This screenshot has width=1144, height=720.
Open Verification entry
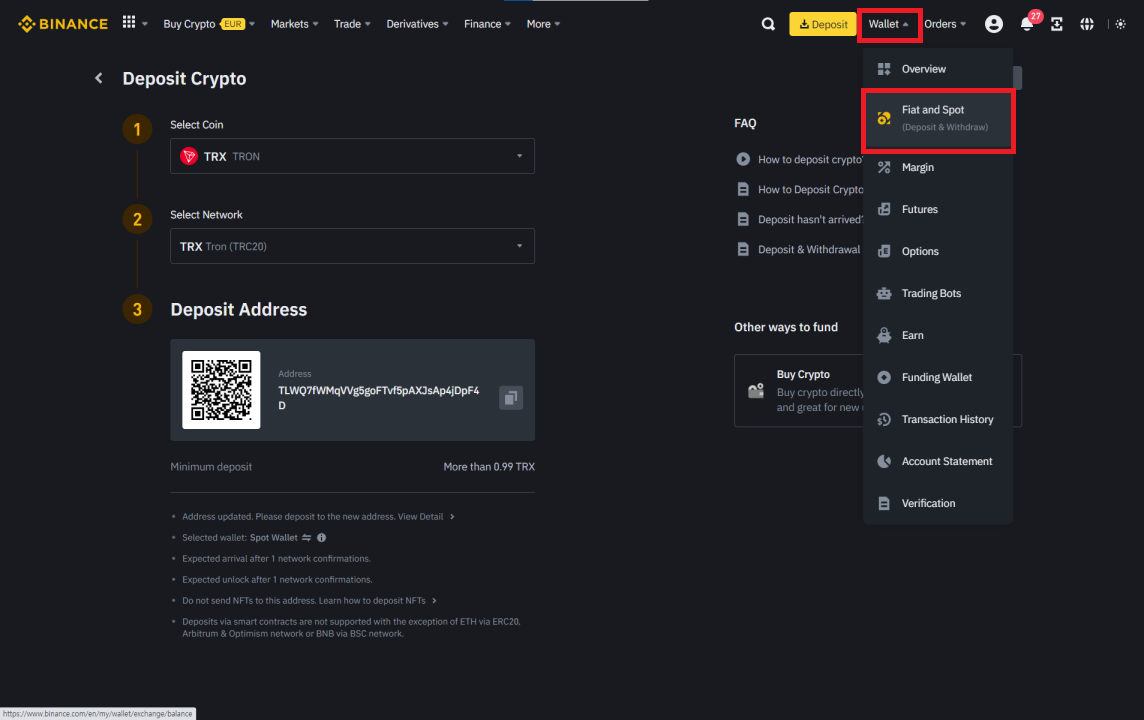(x=938, y=503)
